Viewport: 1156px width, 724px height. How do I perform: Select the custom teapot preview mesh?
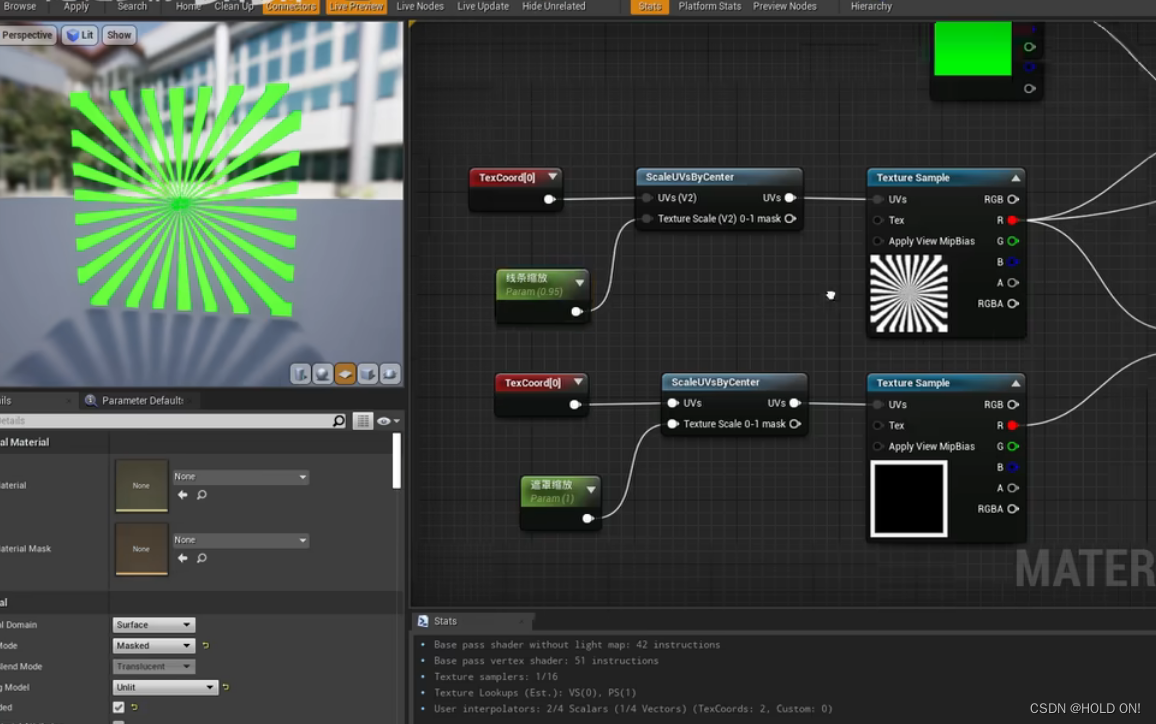(x=388, y=373)
